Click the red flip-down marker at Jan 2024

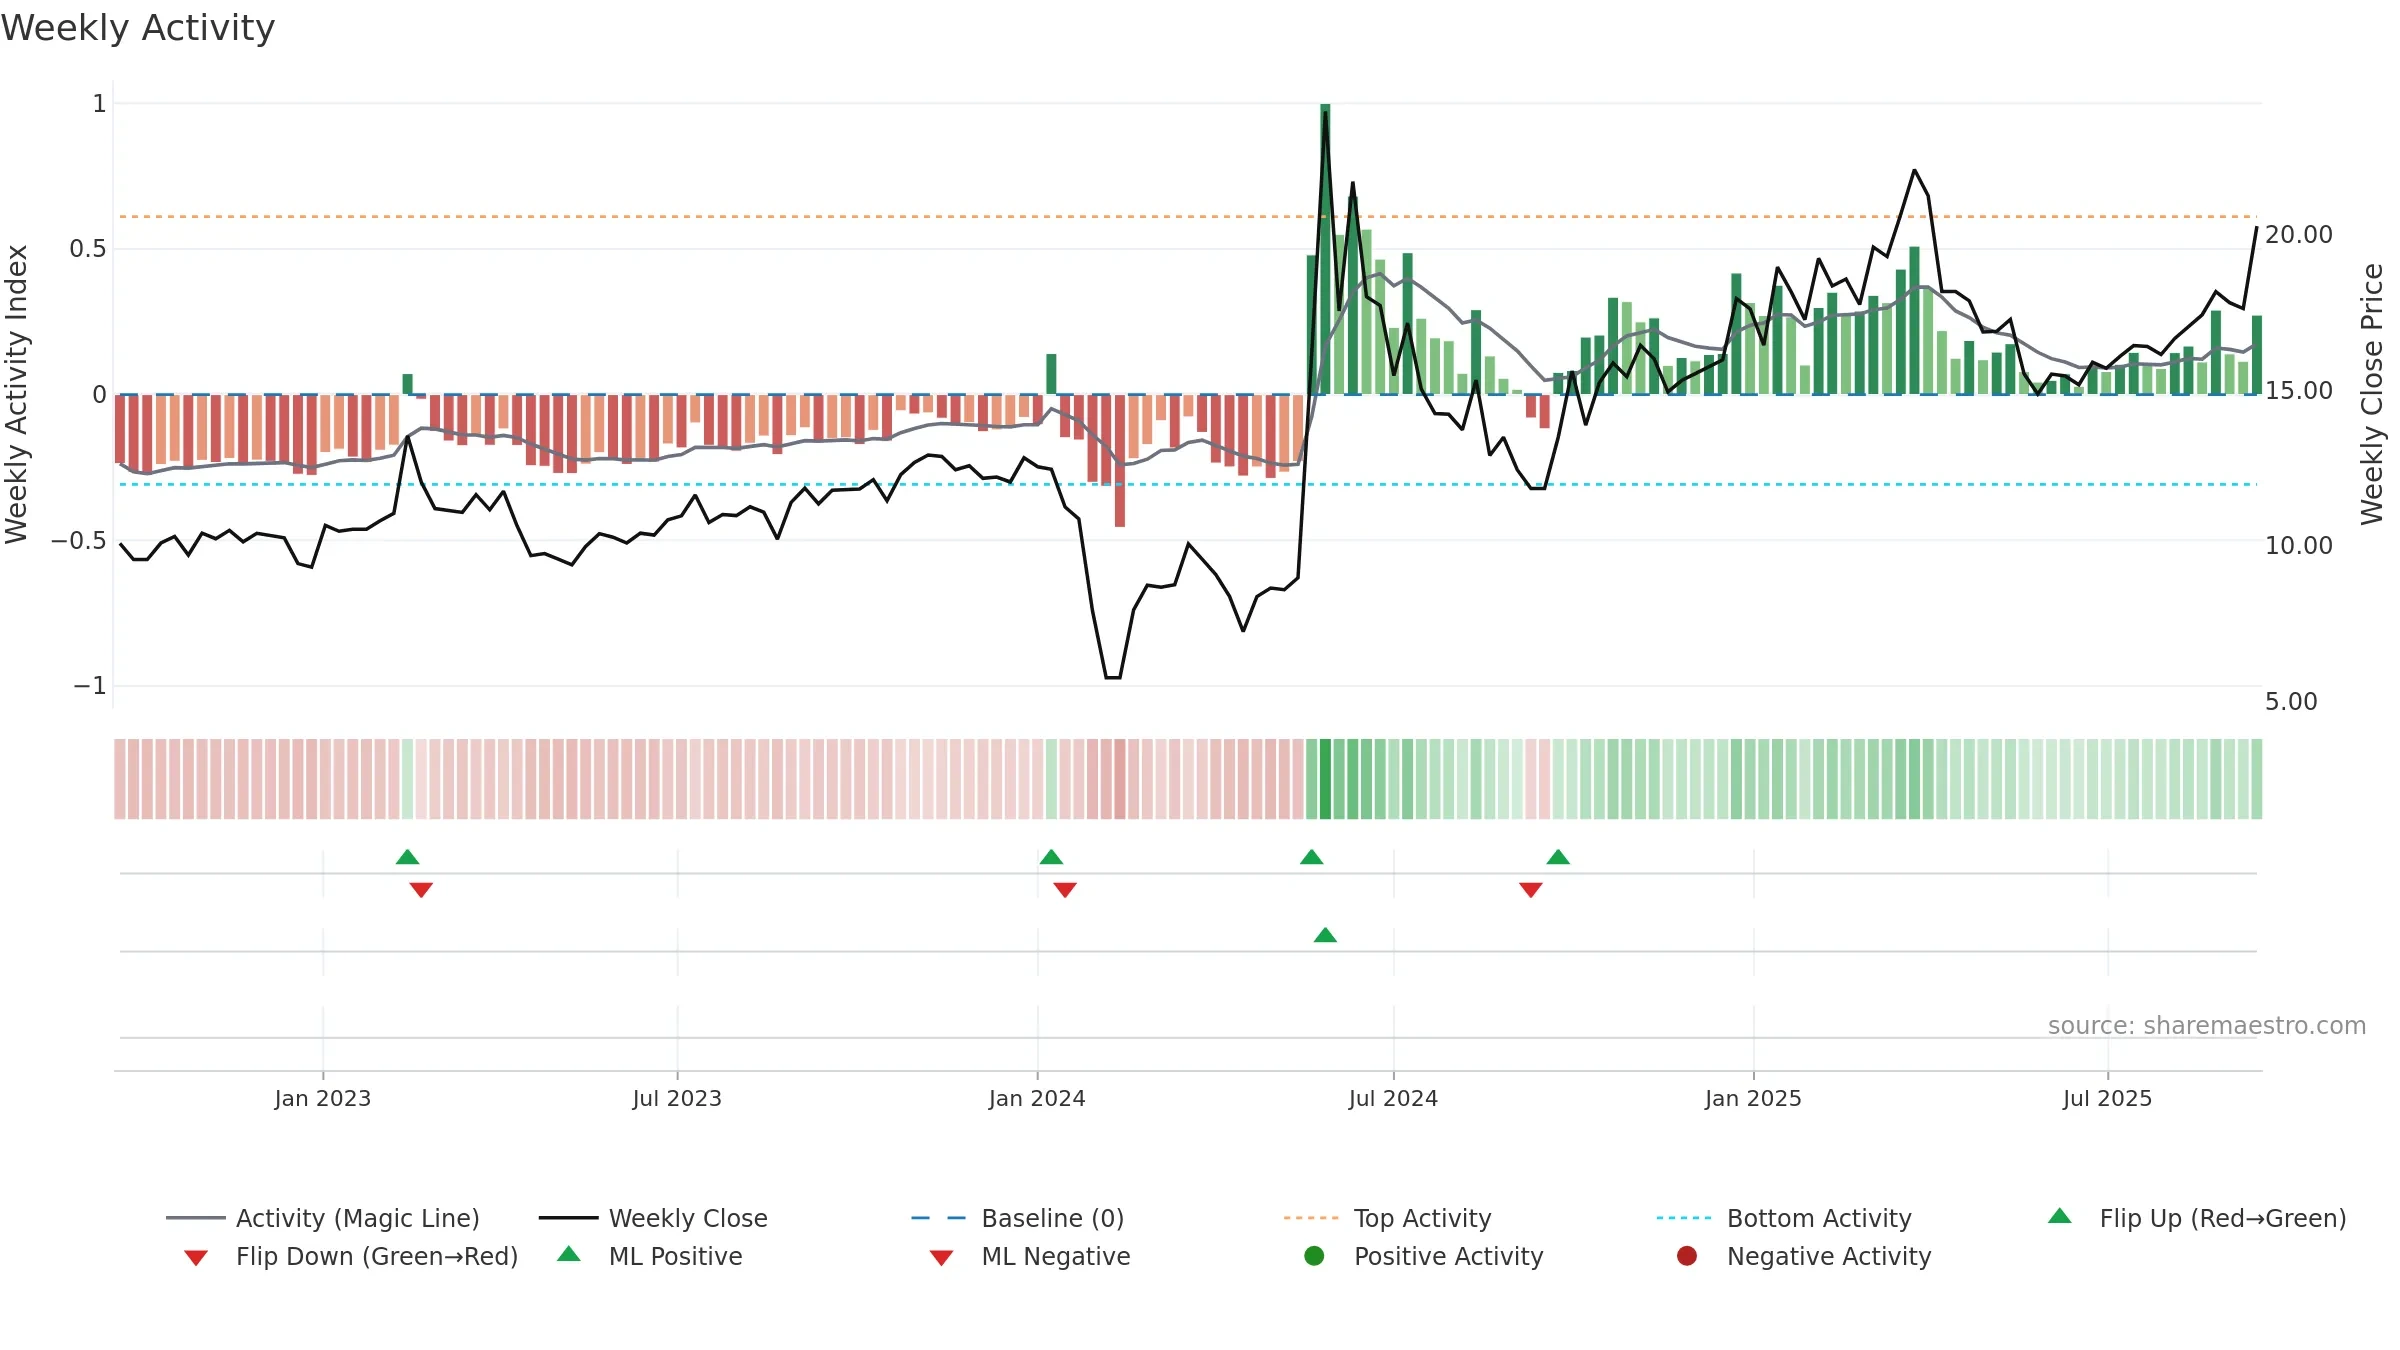(x=1065, y=890)
